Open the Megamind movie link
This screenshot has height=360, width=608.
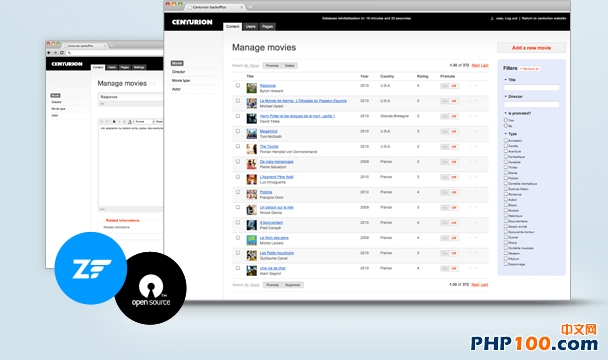pyautogui.click(x=268, y=131)
